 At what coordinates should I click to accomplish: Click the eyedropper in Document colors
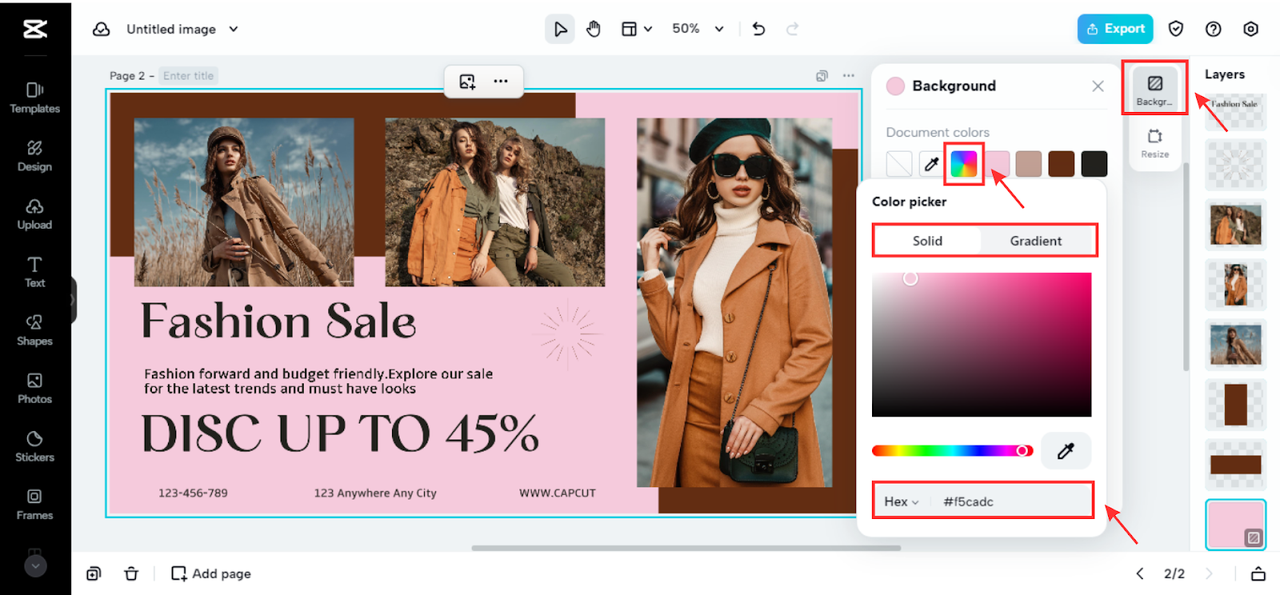(x=931, y=164)
